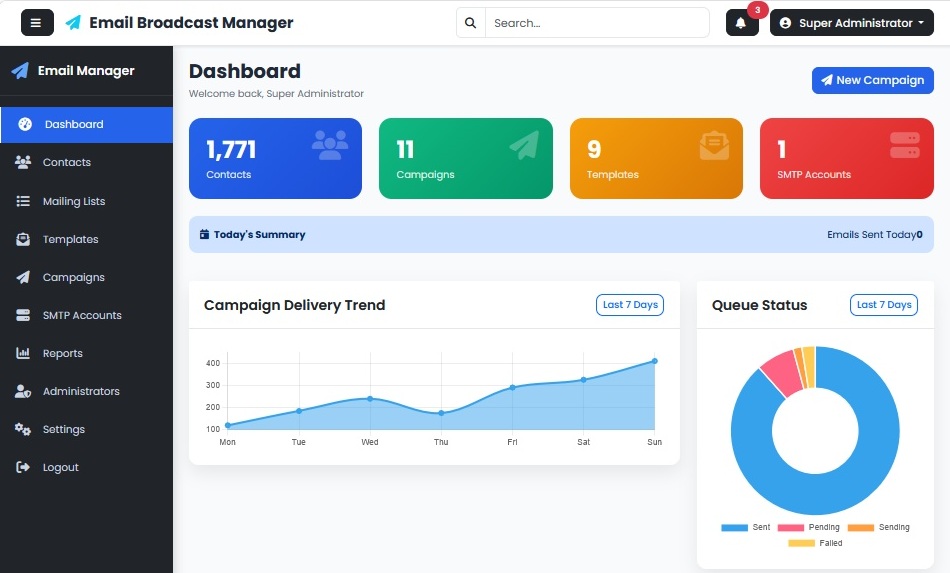Toggle the orange Sending legend swatch
The image size is (950, 573).
click(x=861, y=528)
